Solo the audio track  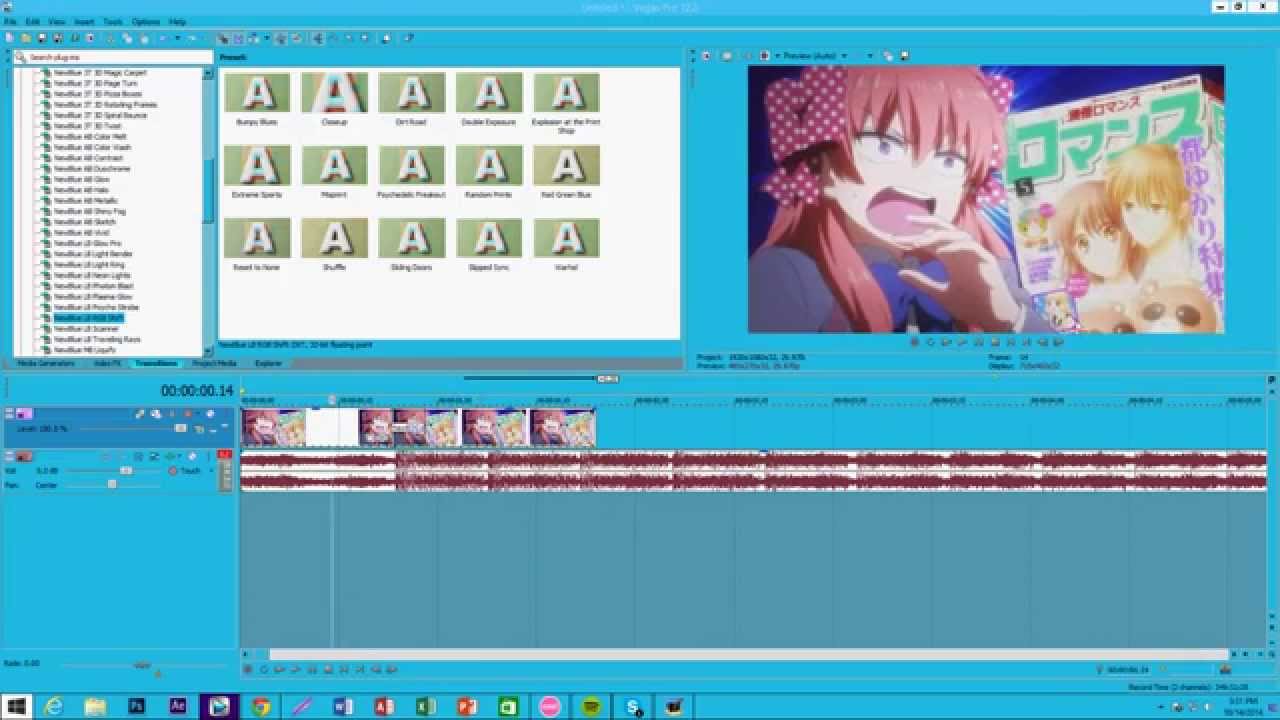point(209,456)
